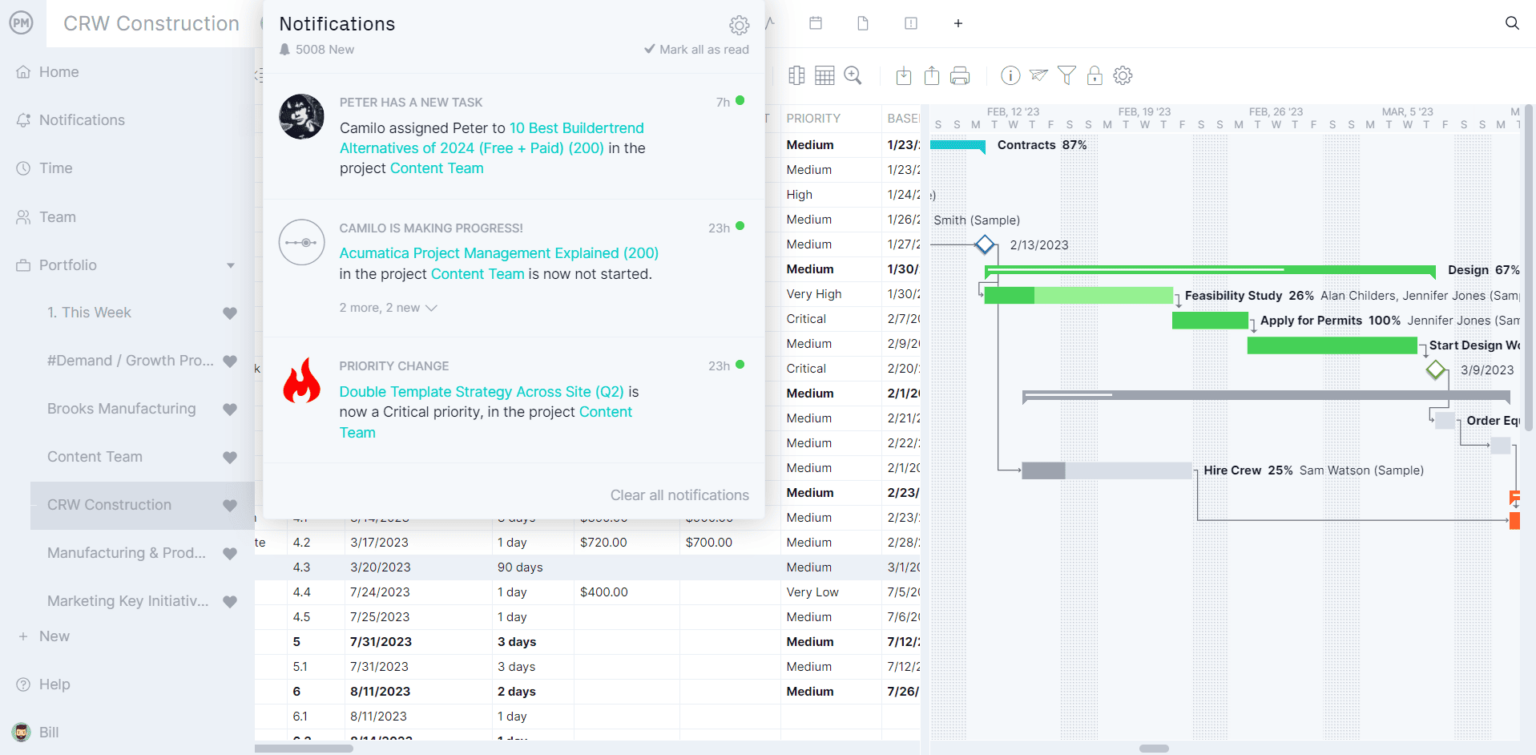Click the print icon in the toolbar
The width and height of the screenshot is (1536, 755).
pos(959,75)
